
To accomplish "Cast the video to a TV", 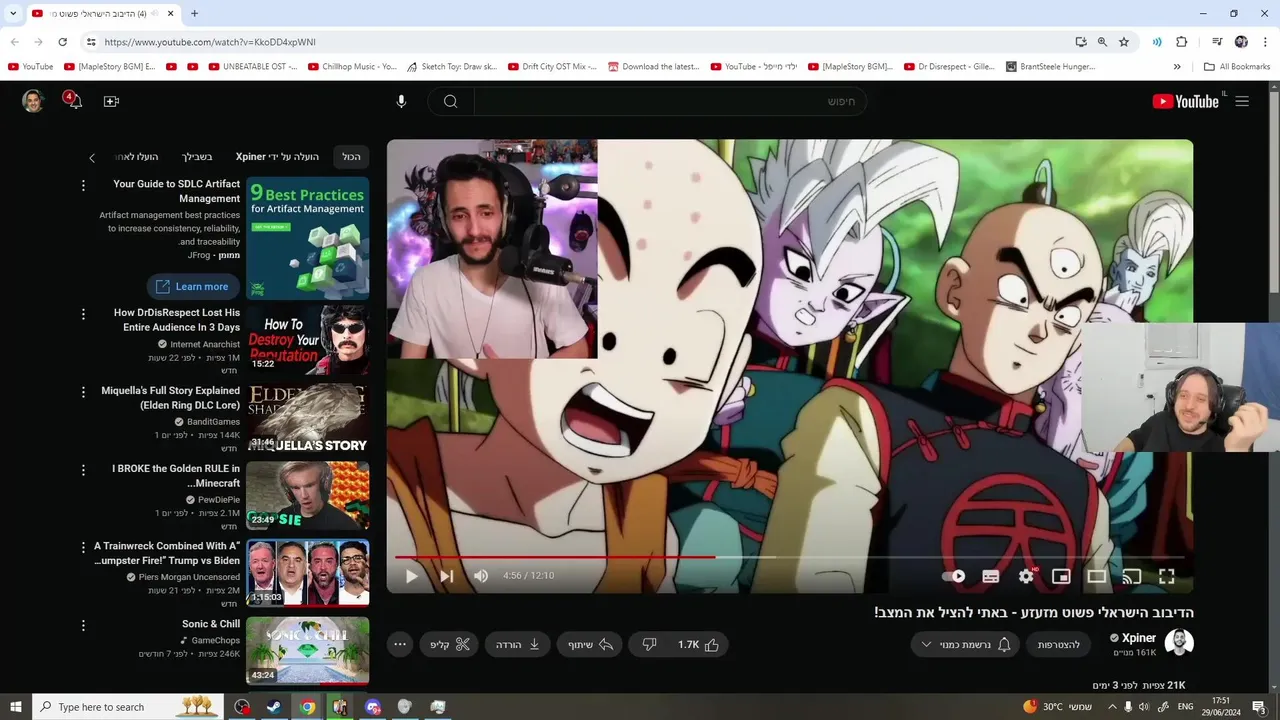I will point(1132,576).
